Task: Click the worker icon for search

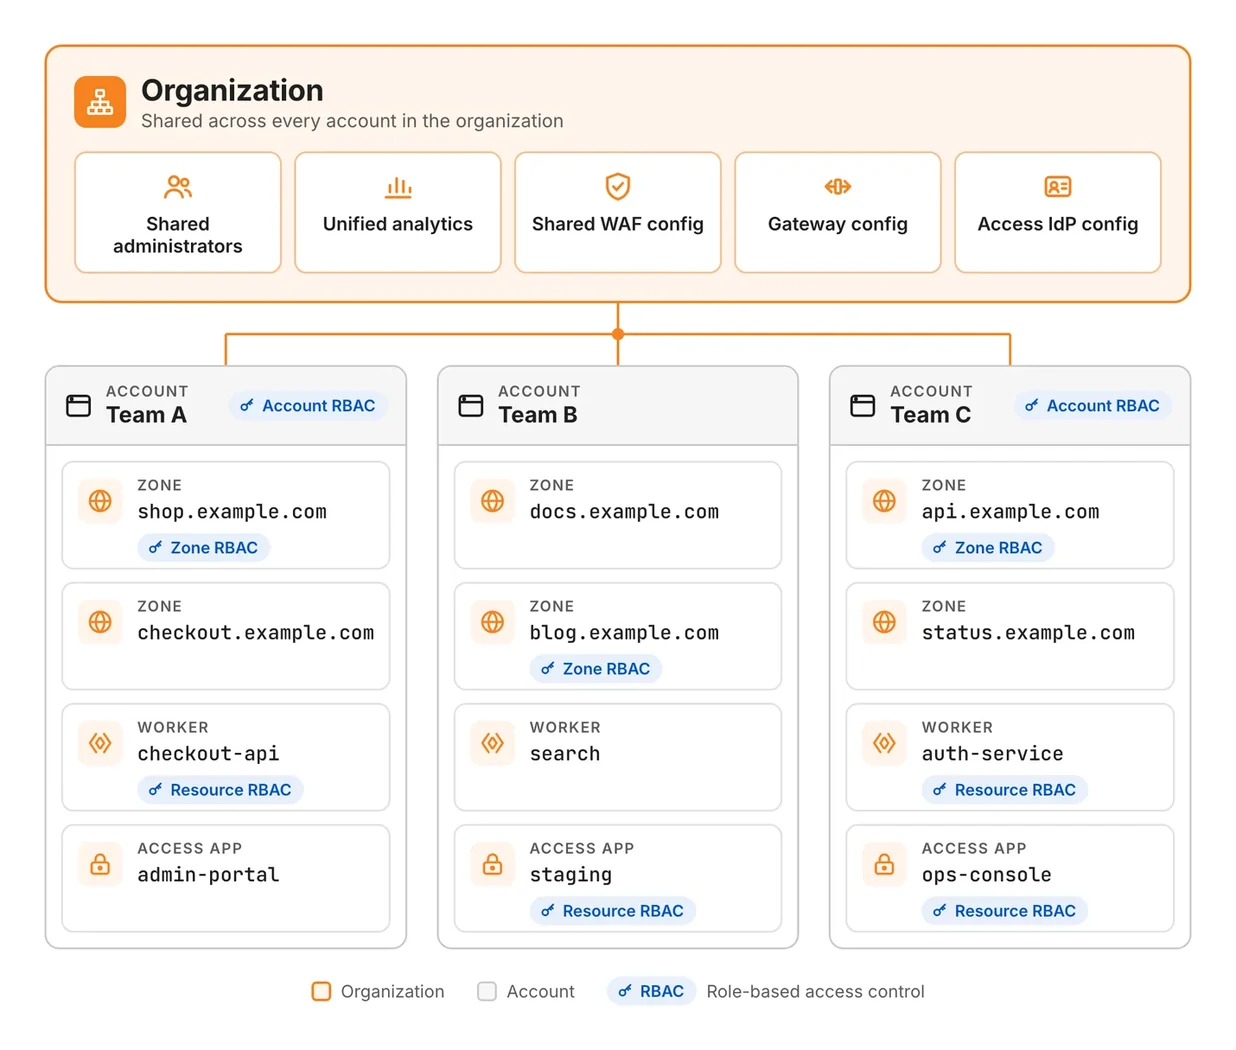Action: (x=493, y=742)
